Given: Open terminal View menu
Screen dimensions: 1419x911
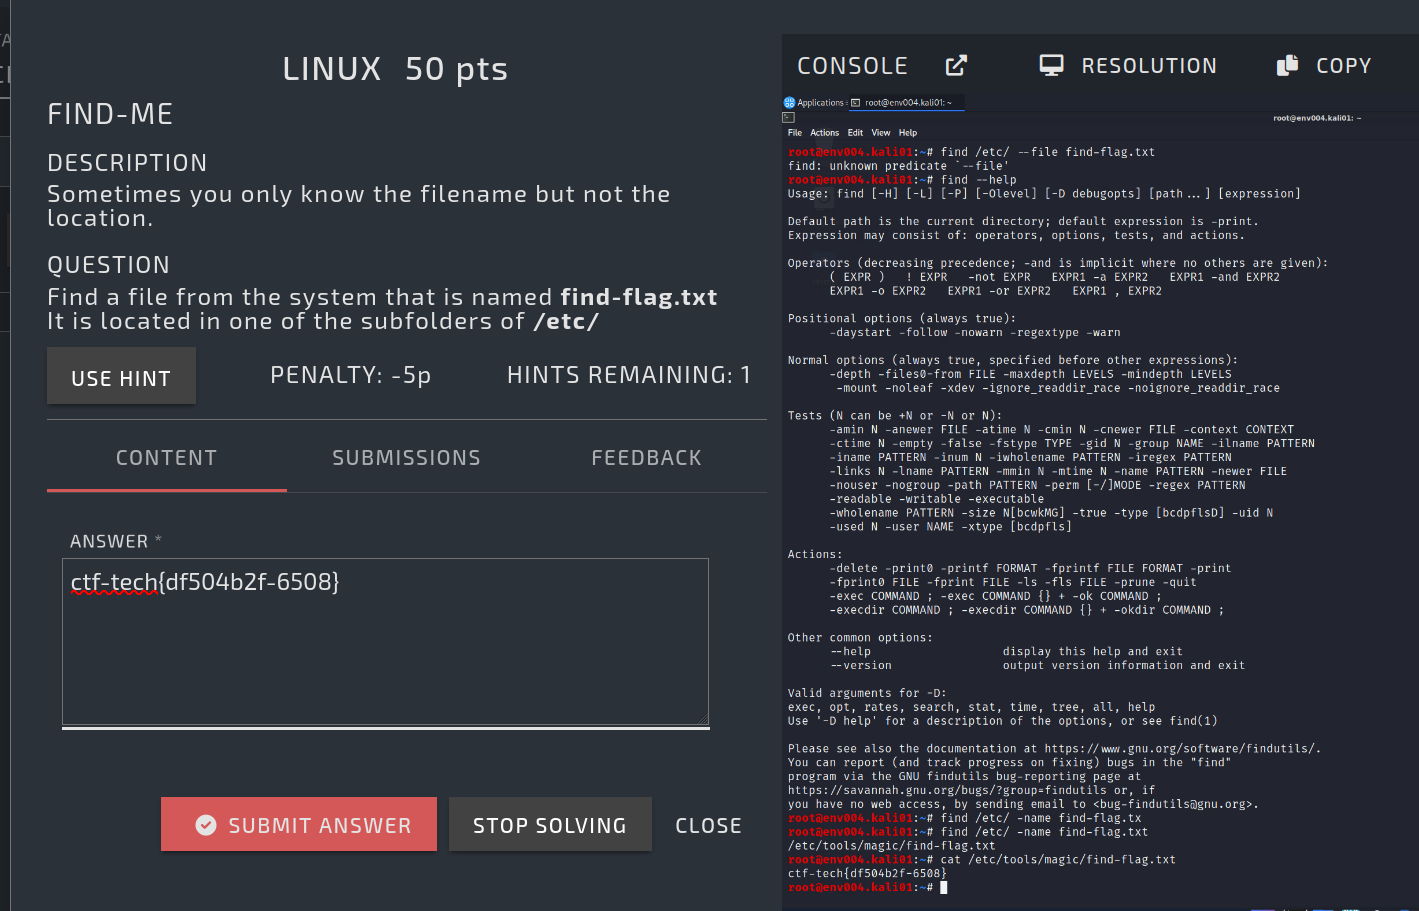Looking at the screenshot, I should 880,133.
